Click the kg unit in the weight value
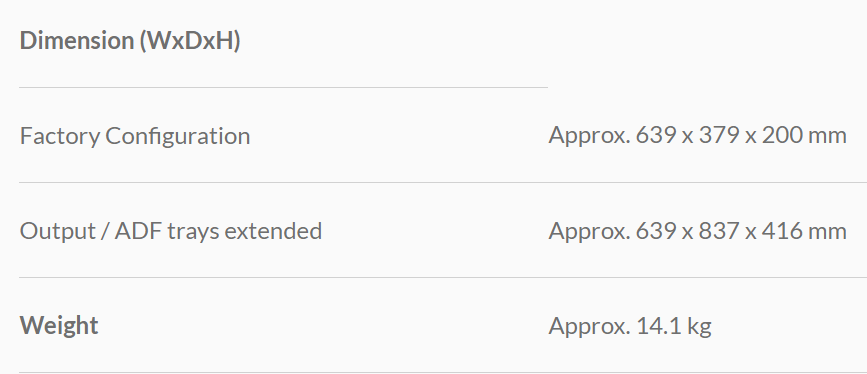 (x=699, y=326)
